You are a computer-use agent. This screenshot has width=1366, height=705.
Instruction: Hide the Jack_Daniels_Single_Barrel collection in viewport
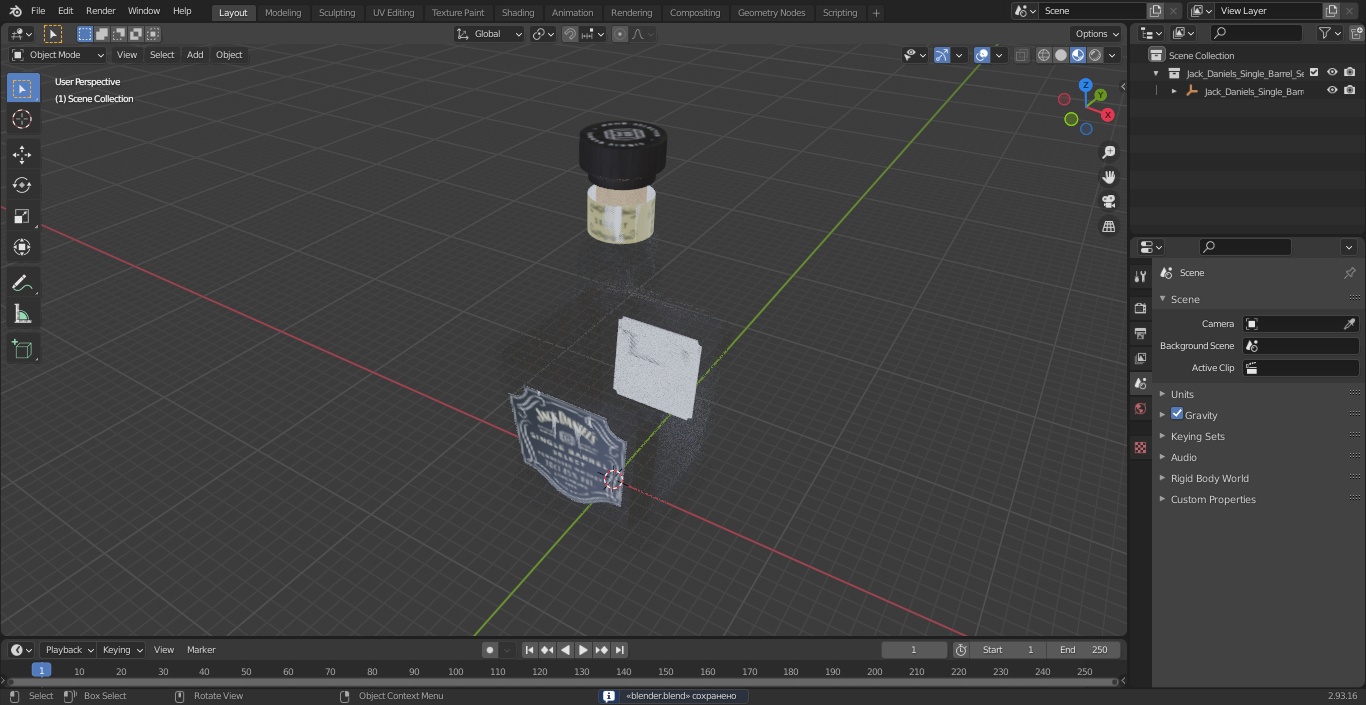pyautogui.click(x=1332, y=72)
